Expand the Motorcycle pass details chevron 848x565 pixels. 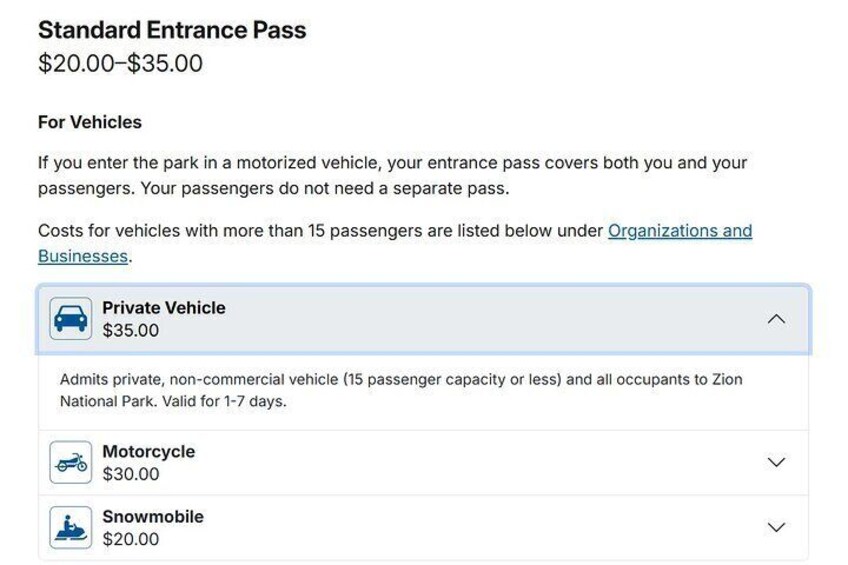(x=776, y=463)
